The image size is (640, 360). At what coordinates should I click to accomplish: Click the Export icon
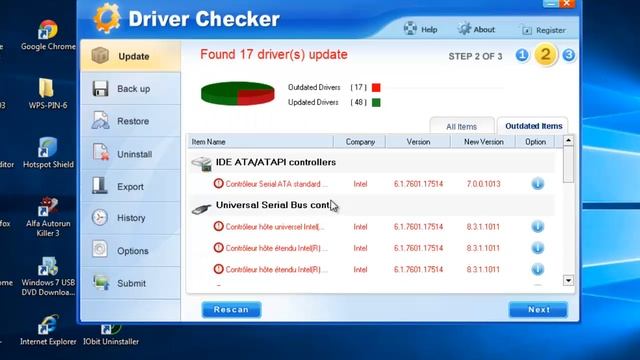[99, 185]
